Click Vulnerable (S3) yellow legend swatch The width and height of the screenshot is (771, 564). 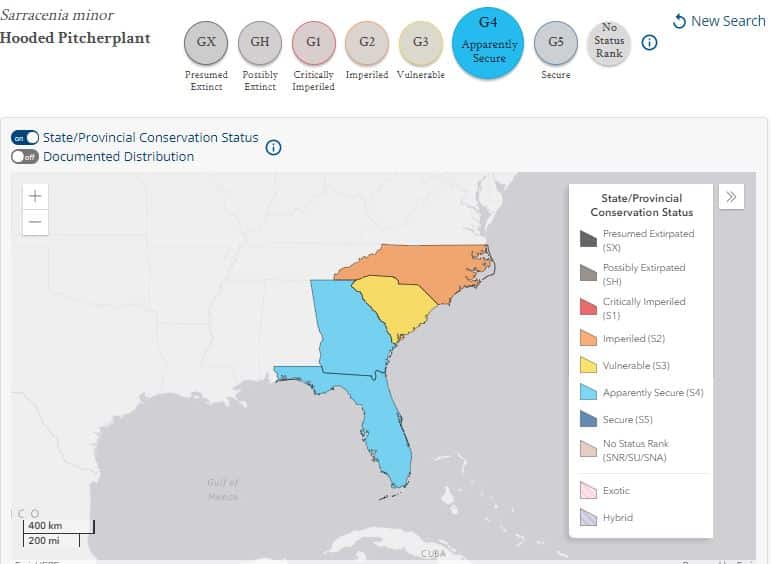point(588,365)
